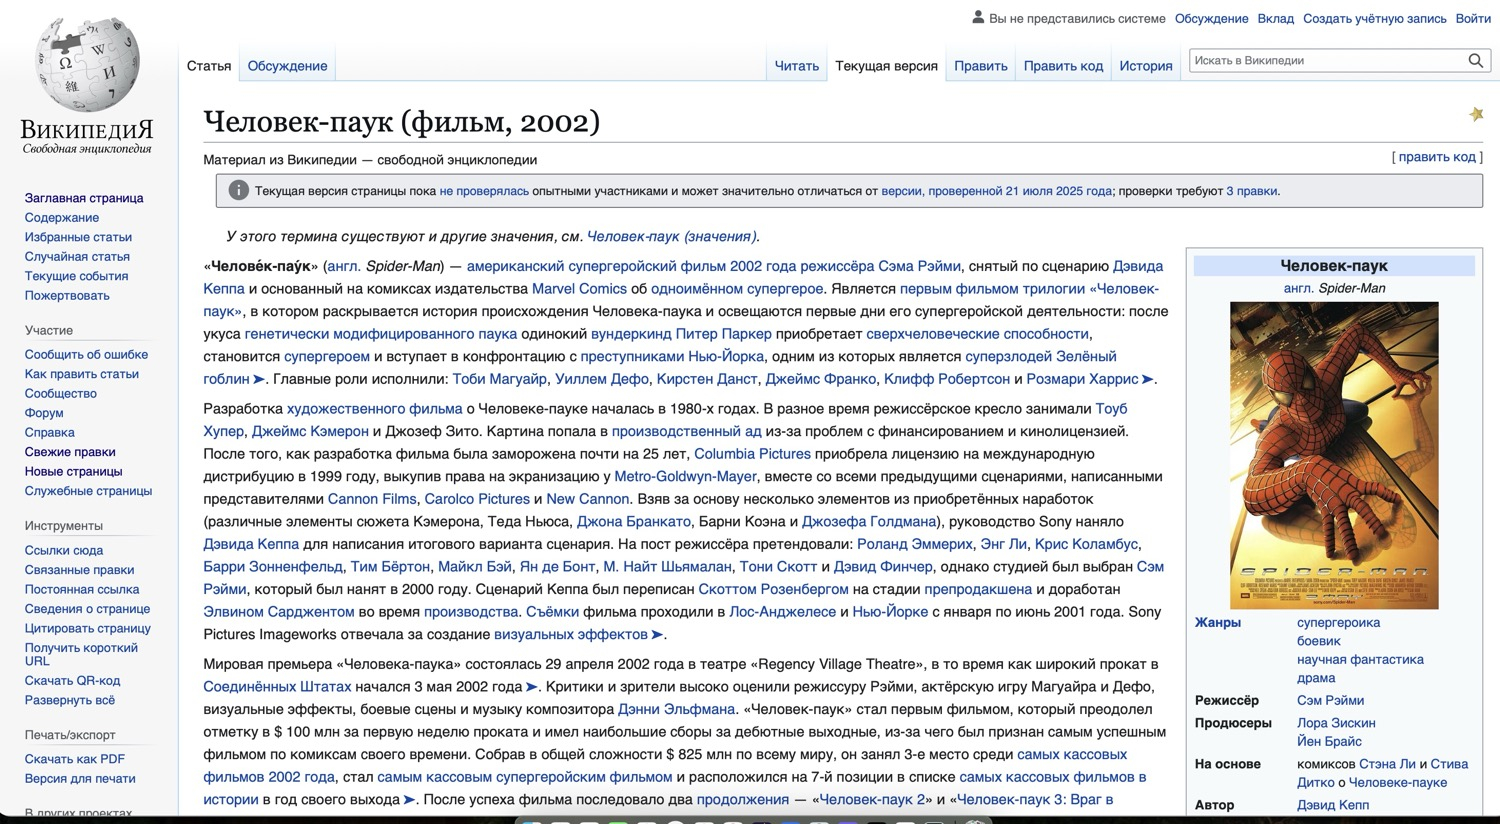Image resolution: width=1500 pixels, height=824 pixels.
Task: Click the user icon beside the not-logged-in text
Action: coord(978,18)
